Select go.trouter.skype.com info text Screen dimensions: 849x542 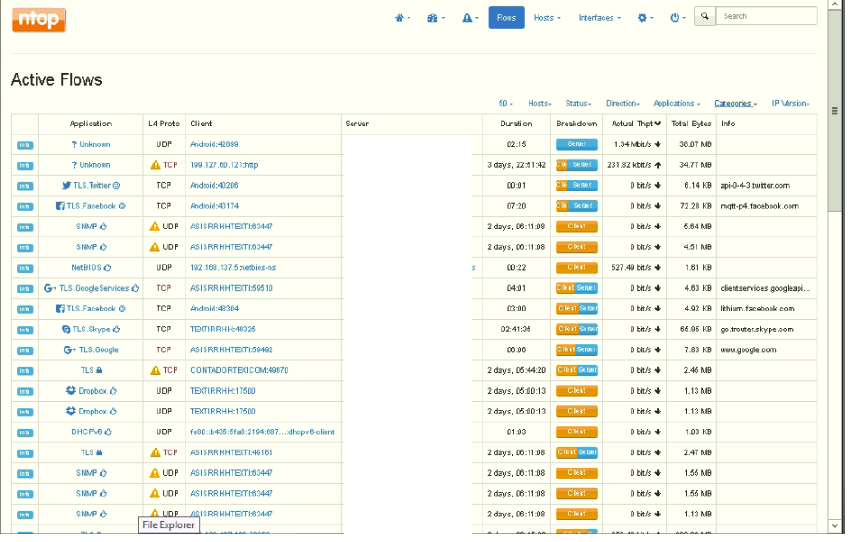point(756,330)
